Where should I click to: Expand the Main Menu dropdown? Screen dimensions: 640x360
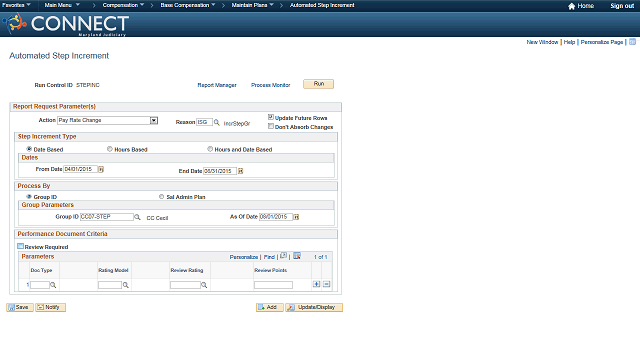pos(62,5)
